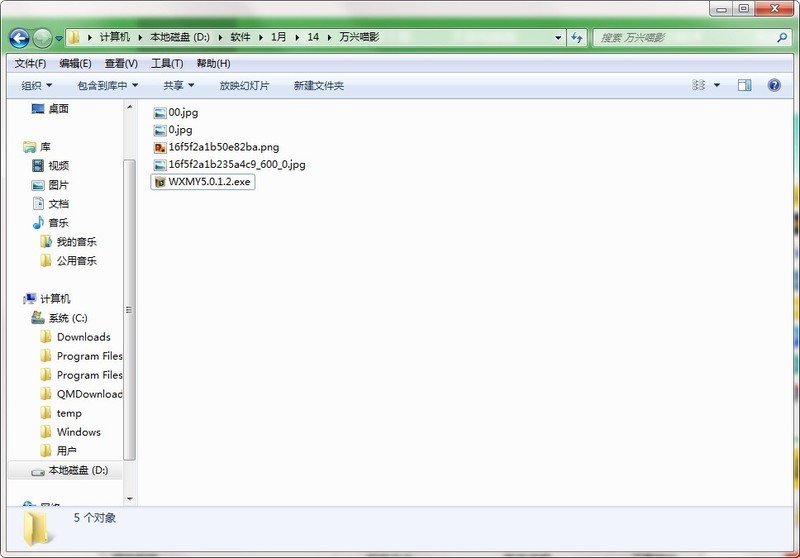Click the refresh button beside address bar

577,37
